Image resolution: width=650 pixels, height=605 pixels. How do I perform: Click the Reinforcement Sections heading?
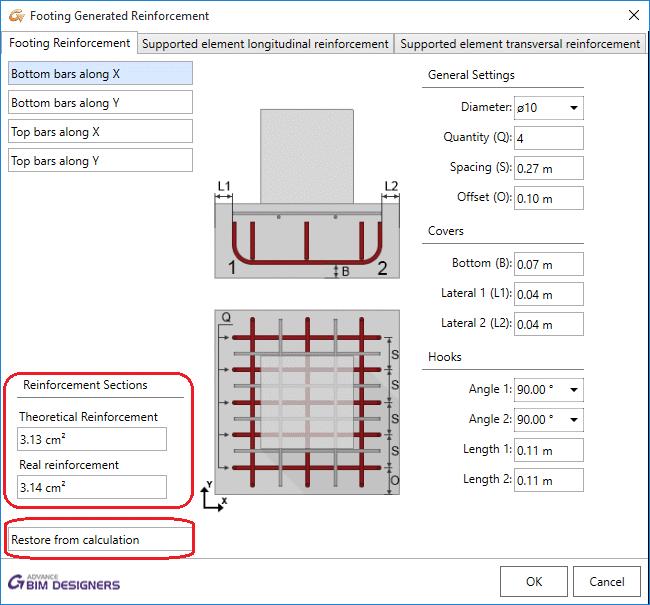point(85,385)
